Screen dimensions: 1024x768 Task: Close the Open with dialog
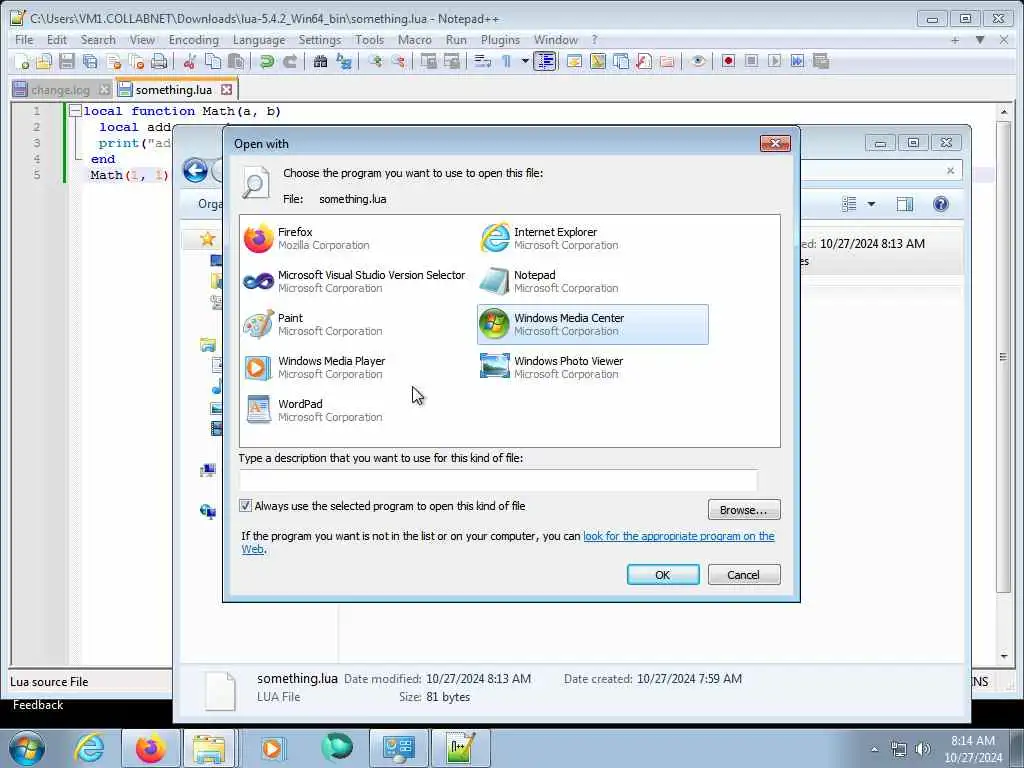pos(775,143)
